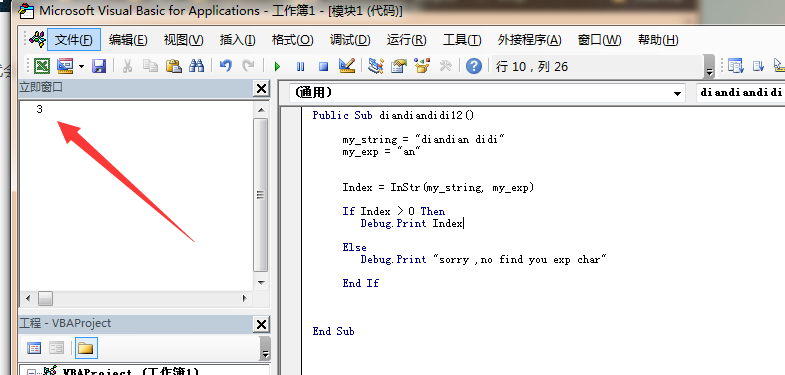Screen dimensions: 785x375
Task: Open the 编辑(E) menu
Action: tap(128, 40)
